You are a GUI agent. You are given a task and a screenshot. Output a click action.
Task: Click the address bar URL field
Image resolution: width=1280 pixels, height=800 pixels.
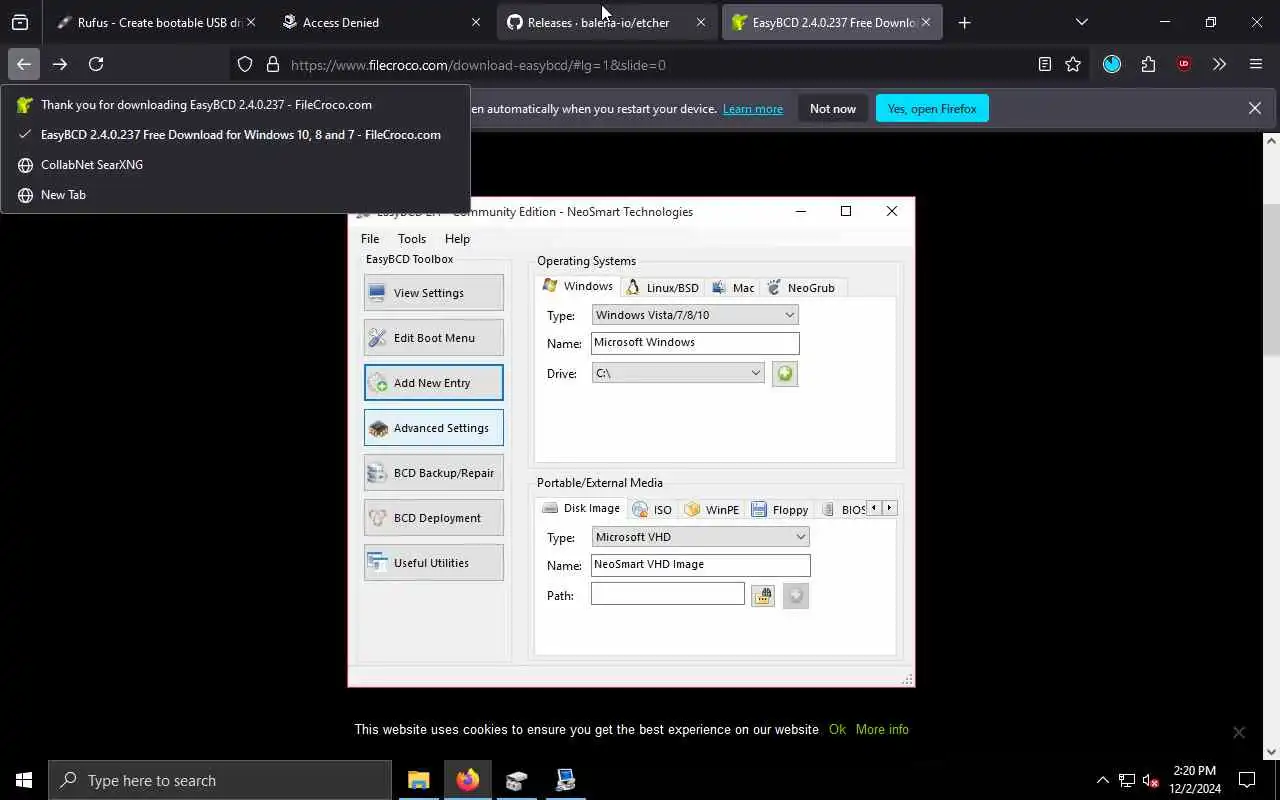tap(660, 65)
